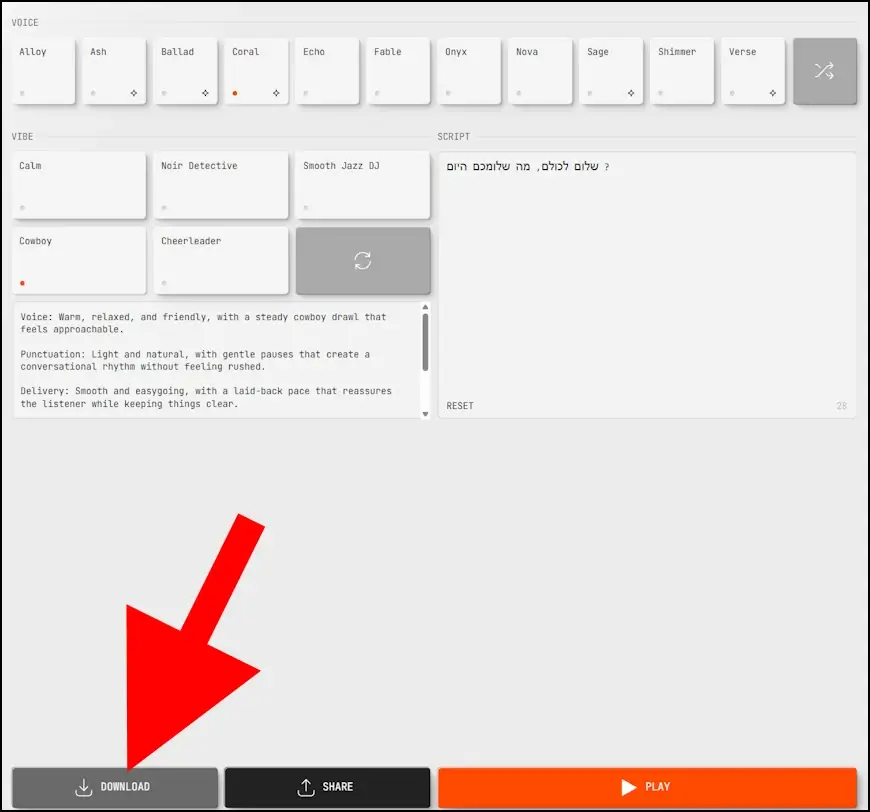Pick the Smooth Jazz DJ vibe
This screenshot has width=870, height=812.
[x=363, y=185]
